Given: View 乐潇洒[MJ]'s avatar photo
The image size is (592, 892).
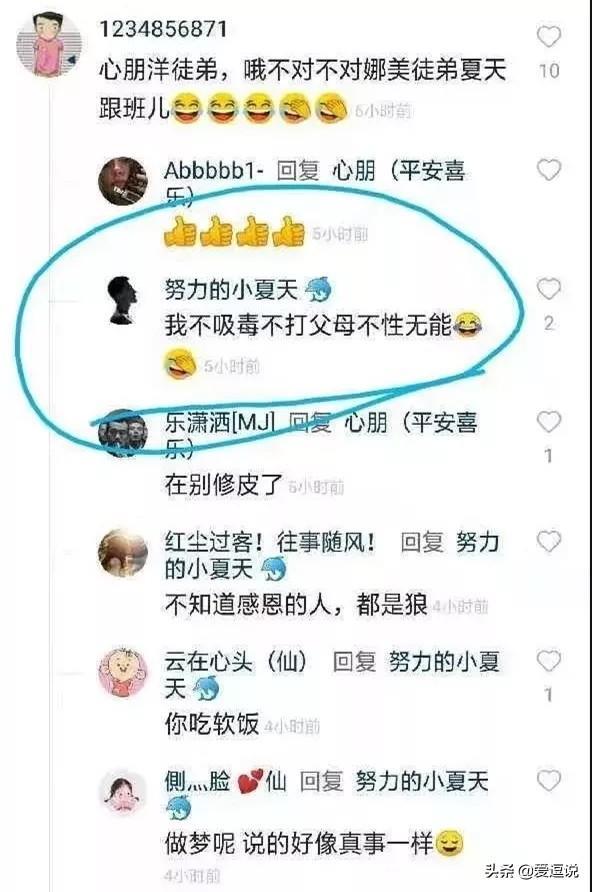Looking at the screenshot, I should (x=123, y=433).
